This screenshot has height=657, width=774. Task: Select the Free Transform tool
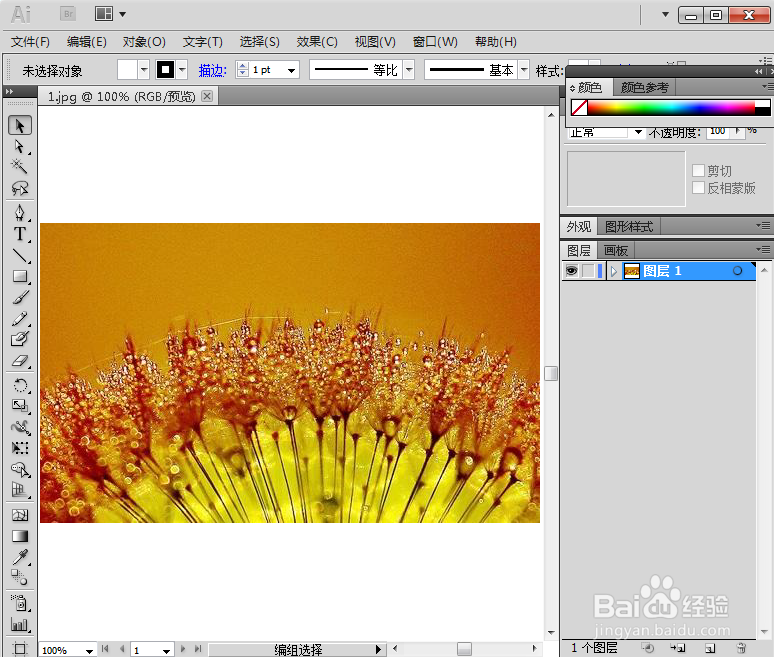(x=20, y=448)
